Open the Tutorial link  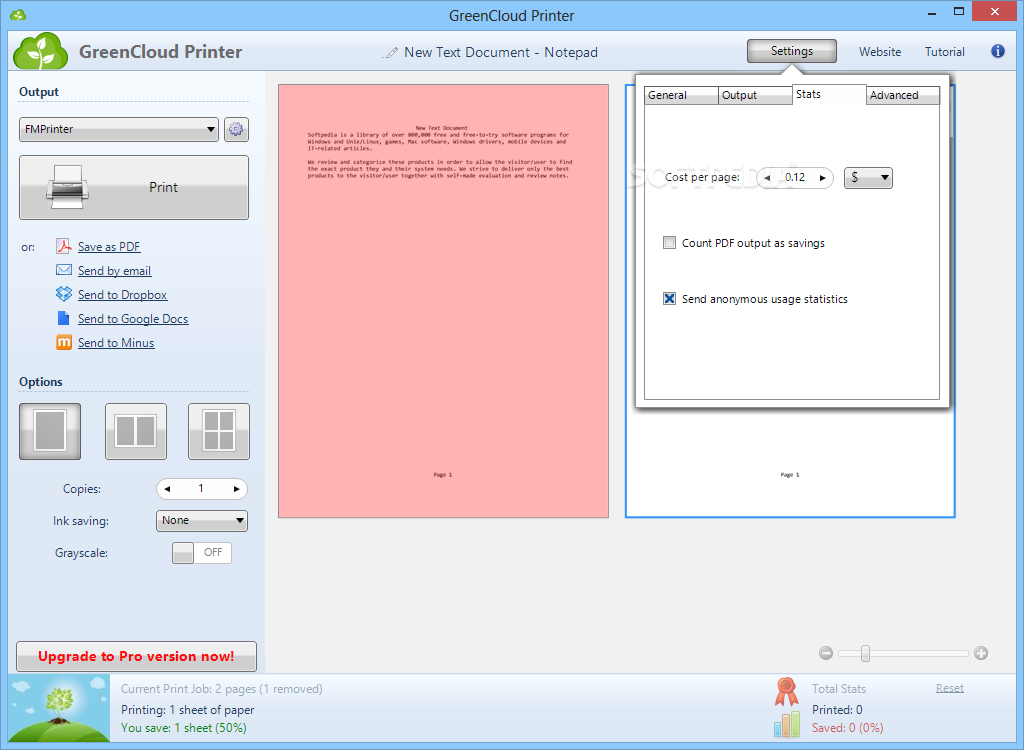point(944,52)
